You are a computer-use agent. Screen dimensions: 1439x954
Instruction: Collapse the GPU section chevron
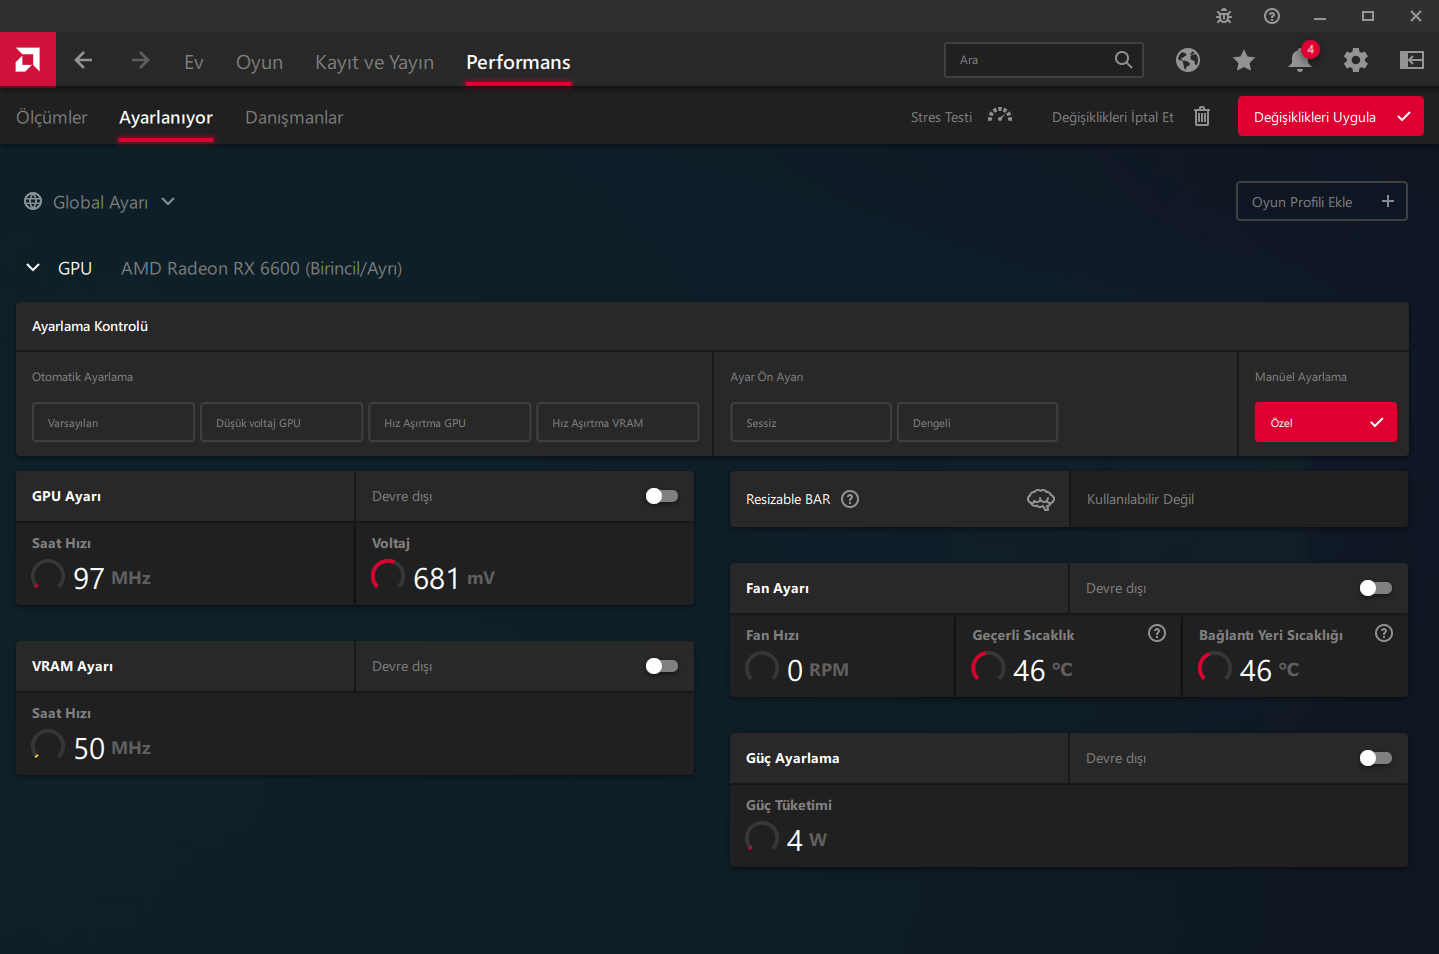coord(33,268)
